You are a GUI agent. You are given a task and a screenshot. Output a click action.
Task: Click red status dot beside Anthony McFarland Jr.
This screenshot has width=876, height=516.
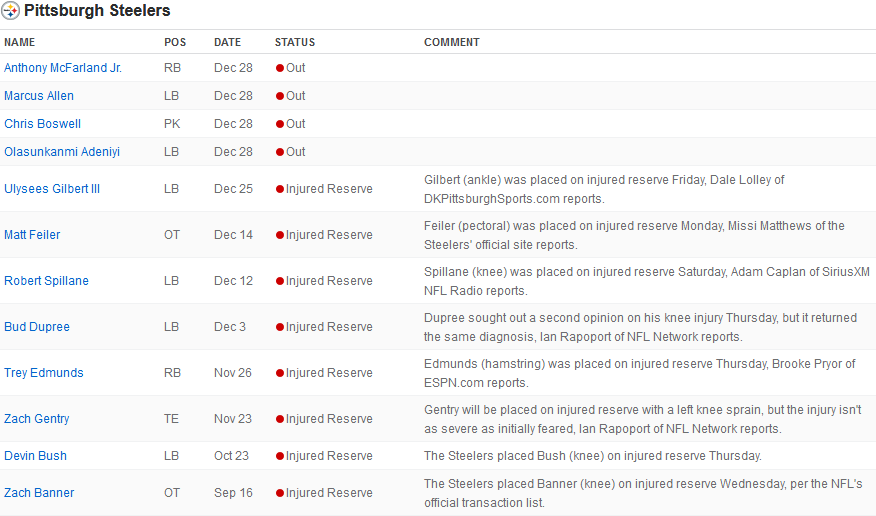pyautogui.click(x=280, y=68)
